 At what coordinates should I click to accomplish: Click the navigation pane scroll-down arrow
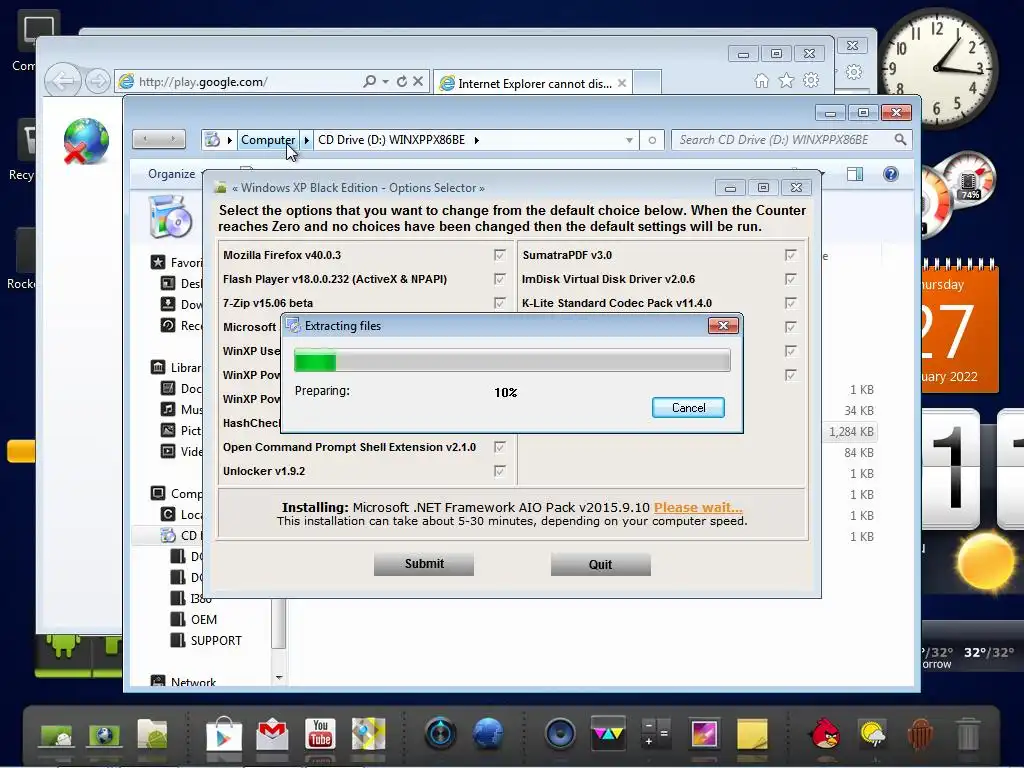279,678
